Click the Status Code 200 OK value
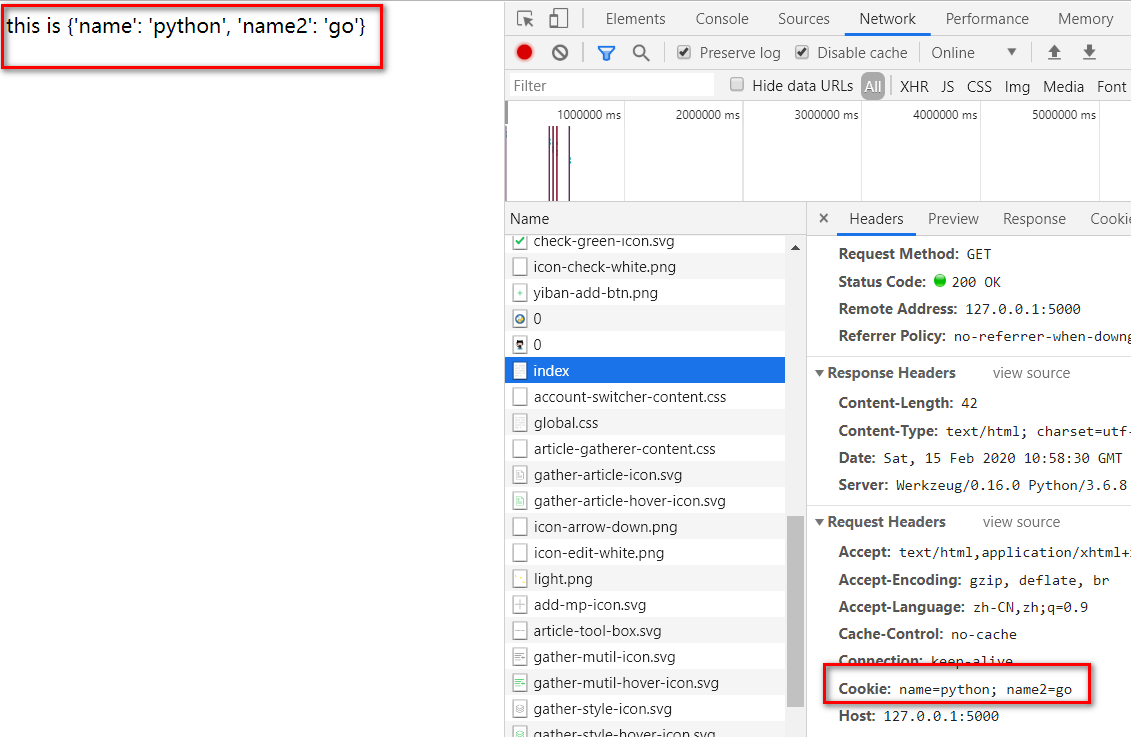This screenshot has height=737, width=1131. tap(975, 282)
